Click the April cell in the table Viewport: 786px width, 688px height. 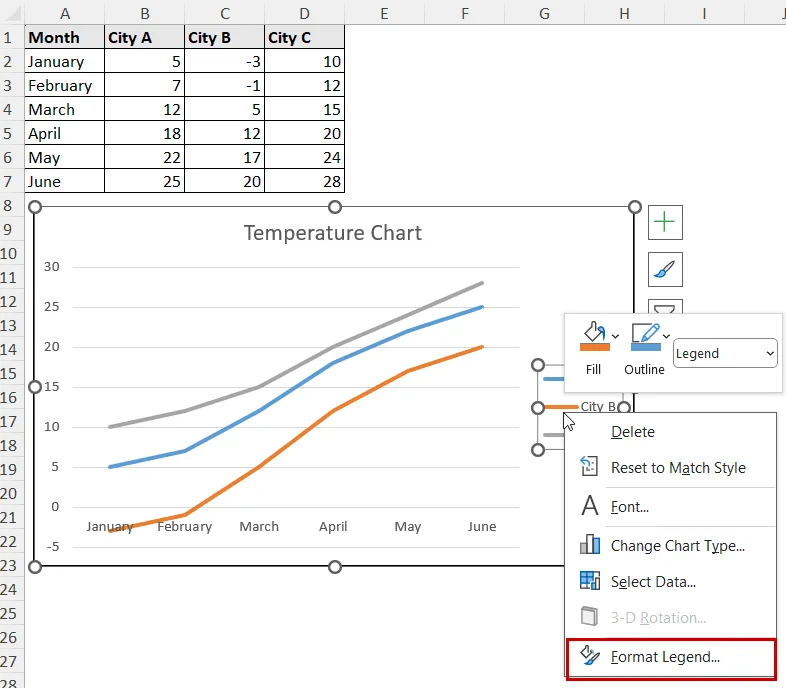click(65, 134)
